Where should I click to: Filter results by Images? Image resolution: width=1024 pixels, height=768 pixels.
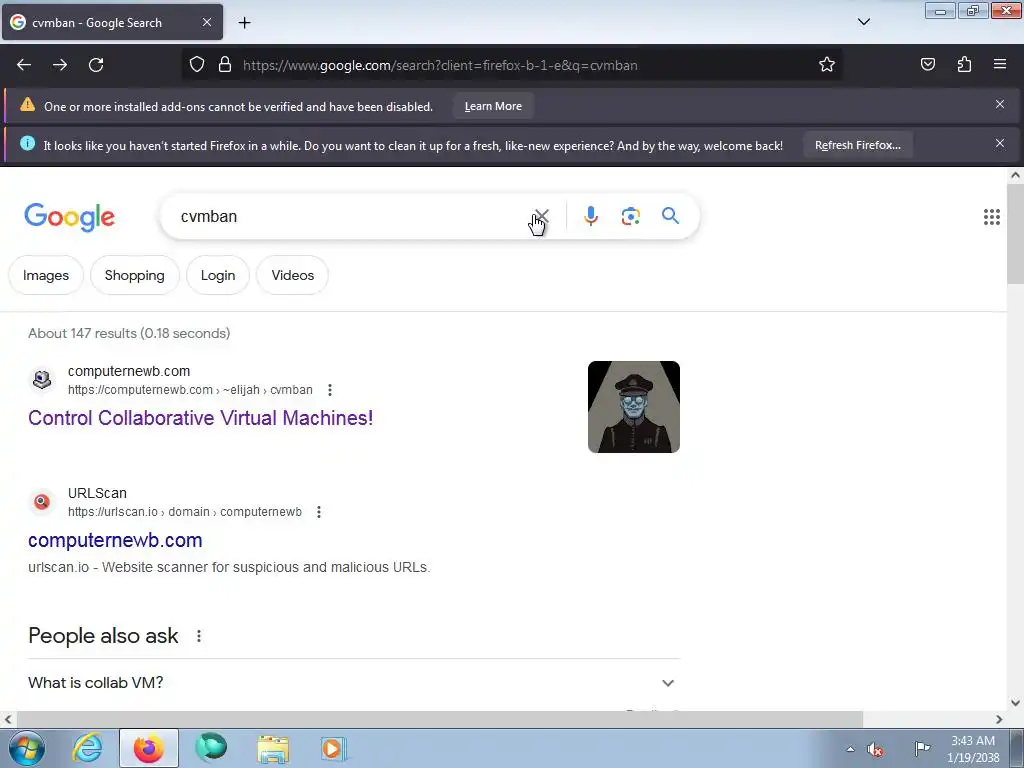pyautogui.click(x=46, y=275)
